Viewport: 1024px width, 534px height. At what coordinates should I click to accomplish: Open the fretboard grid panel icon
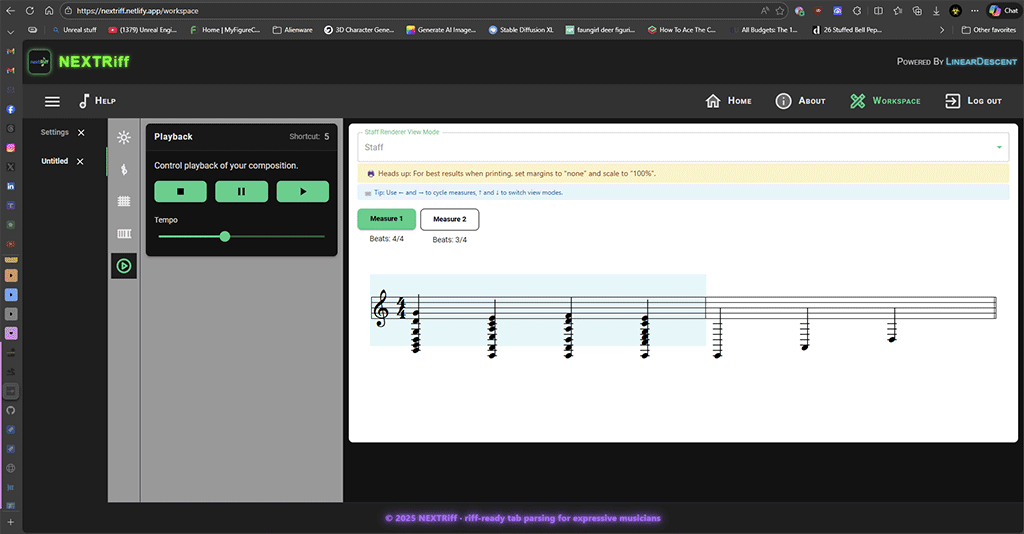pyautogui.click(x=124, y=201)
